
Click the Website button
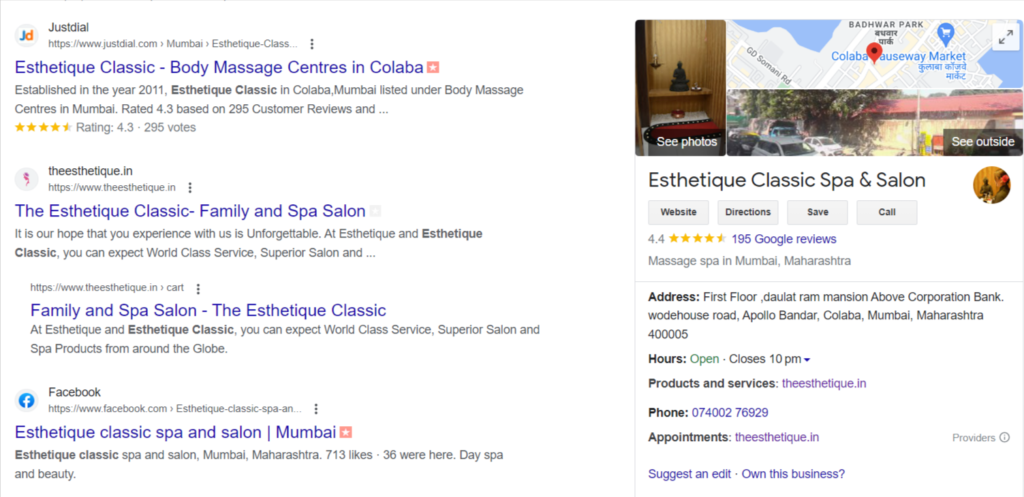click(679, 212)
